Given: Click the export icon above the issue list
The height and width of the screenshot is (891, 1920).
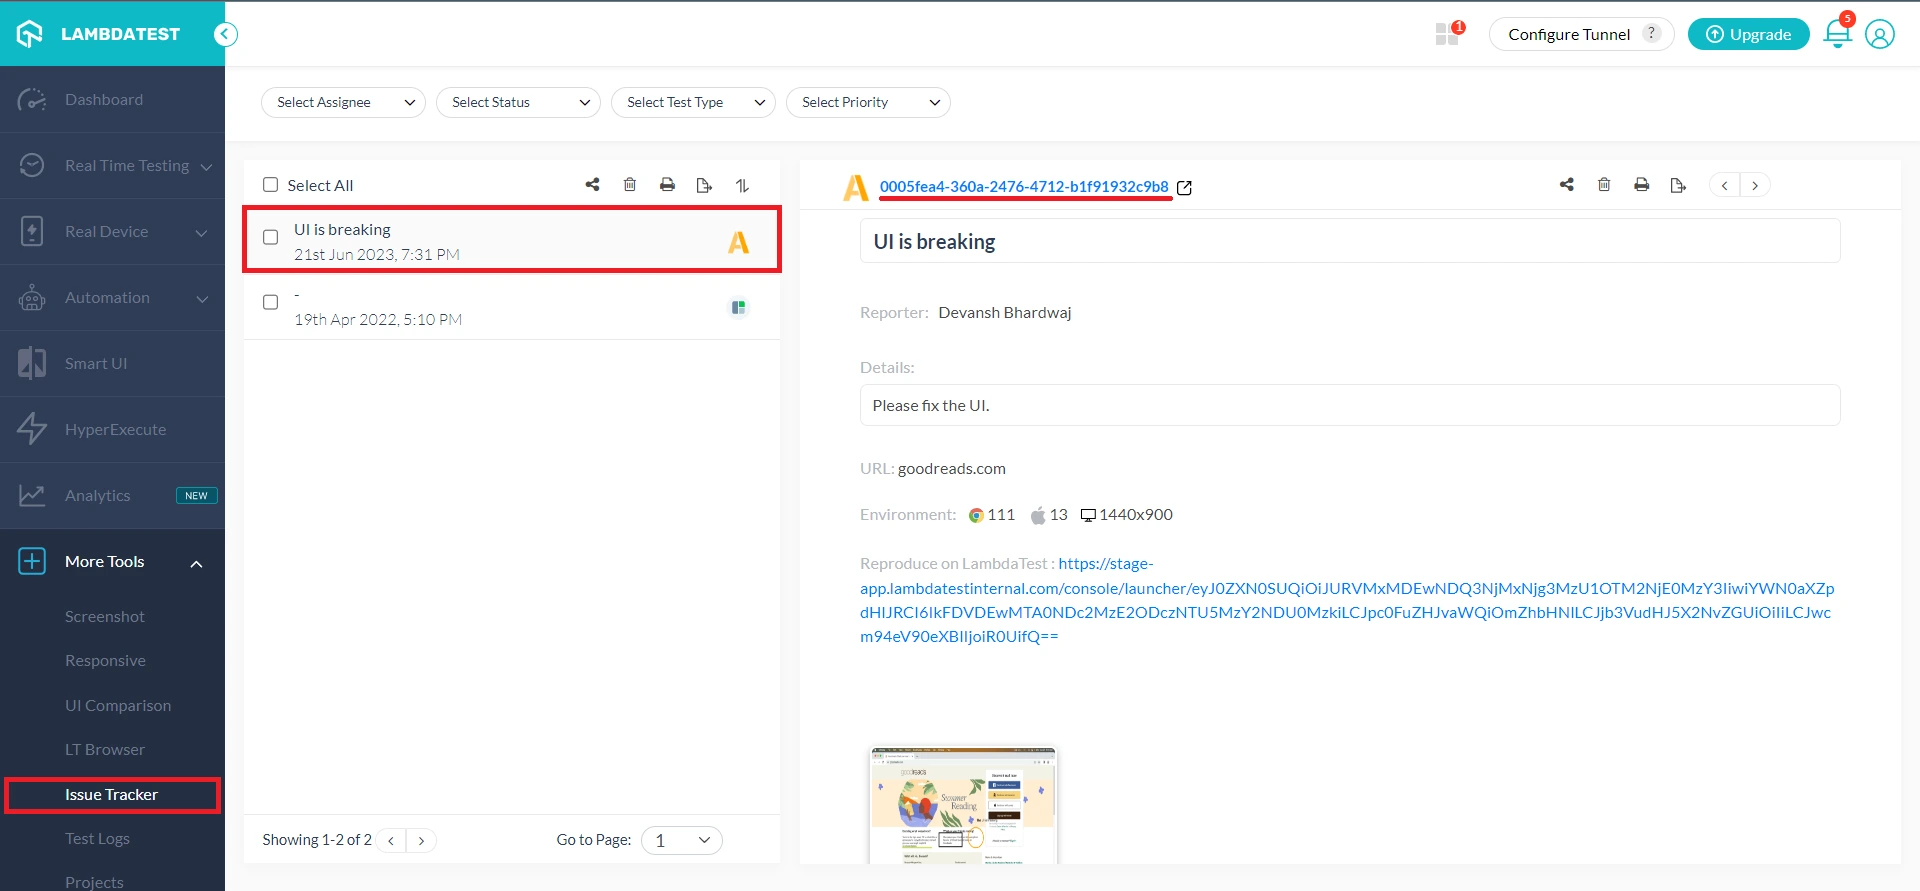Looking at the screenshot, I should click(704, 185).
